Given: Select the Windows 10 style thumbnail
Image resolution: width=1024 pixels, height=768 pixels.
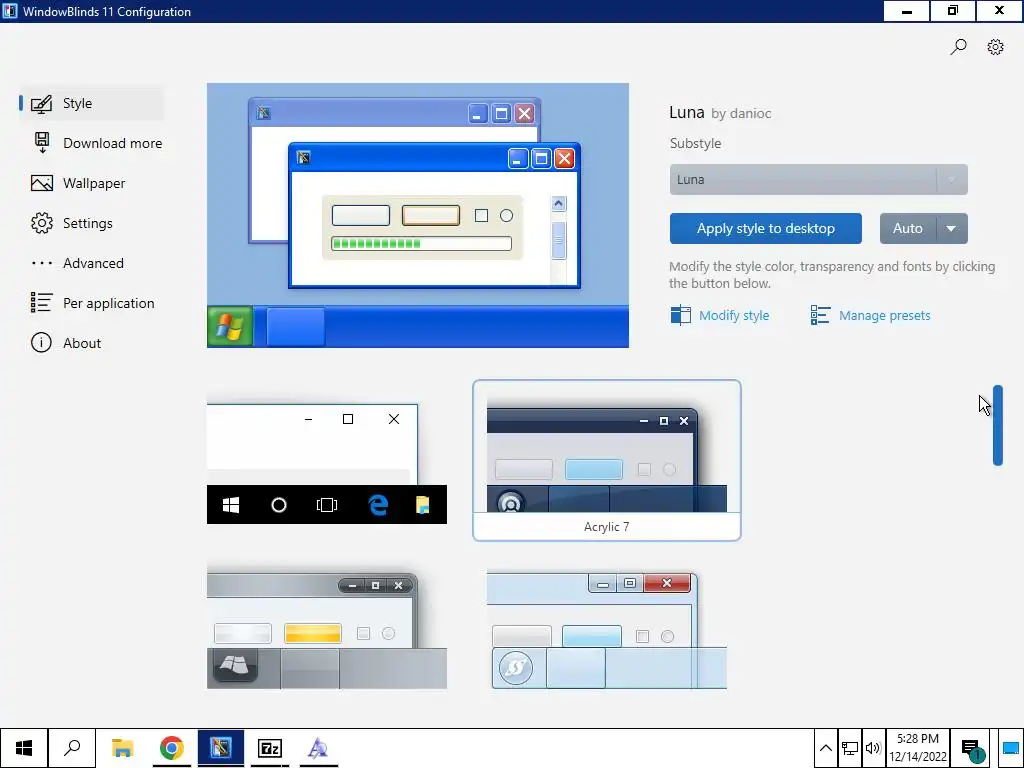Looking at the screenshot, I should 327,462.
